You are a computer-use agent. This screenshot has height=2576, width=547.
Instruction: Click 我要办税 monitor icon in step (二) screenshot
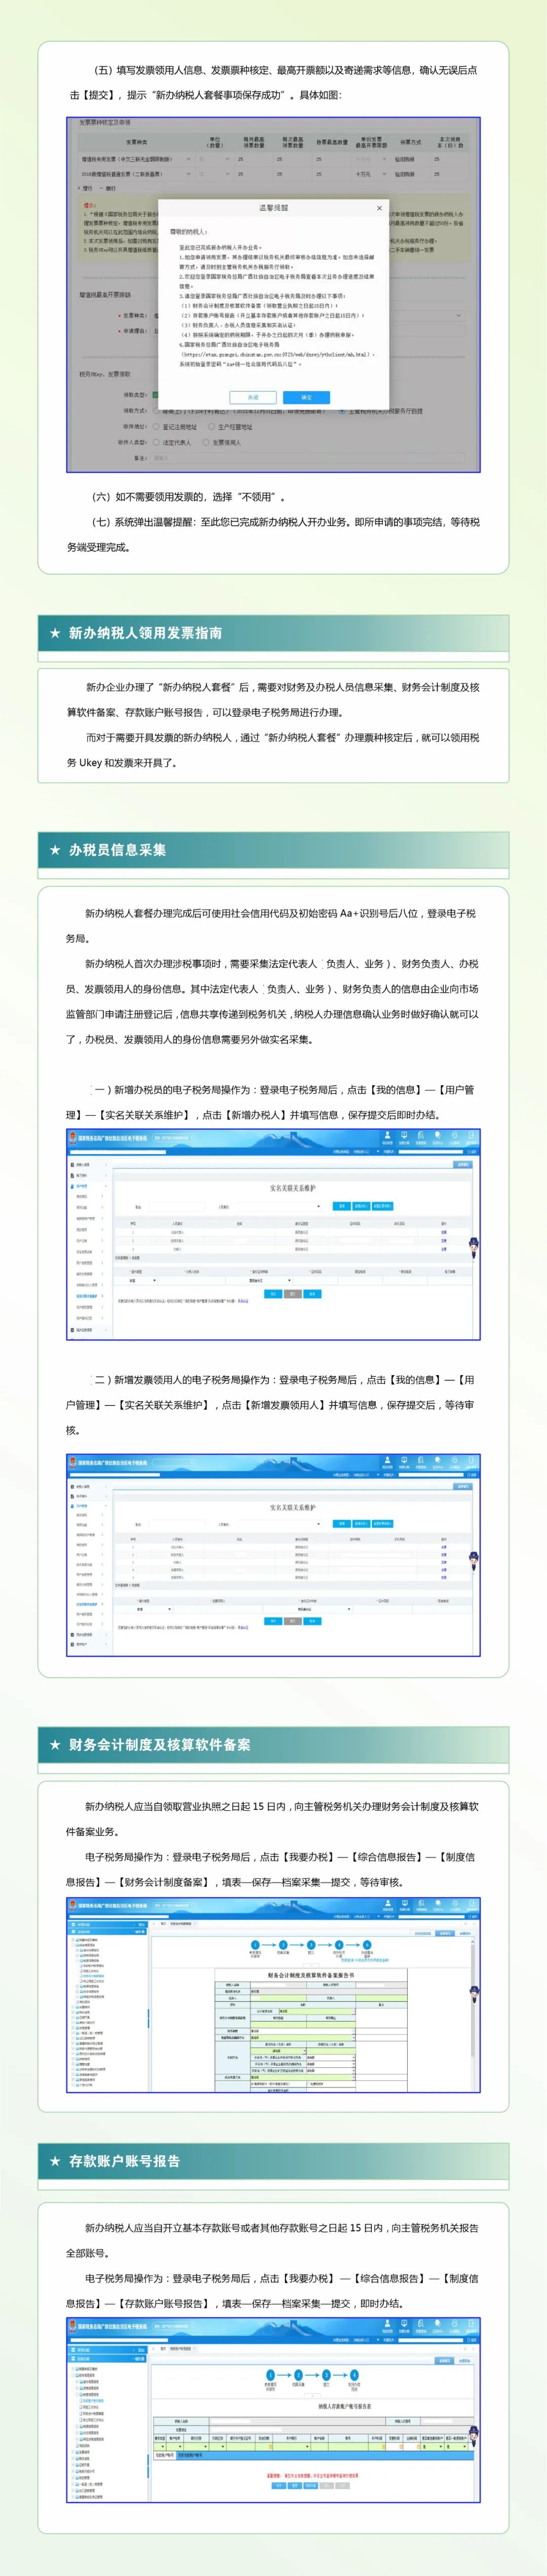click(x=404, y=1460)
